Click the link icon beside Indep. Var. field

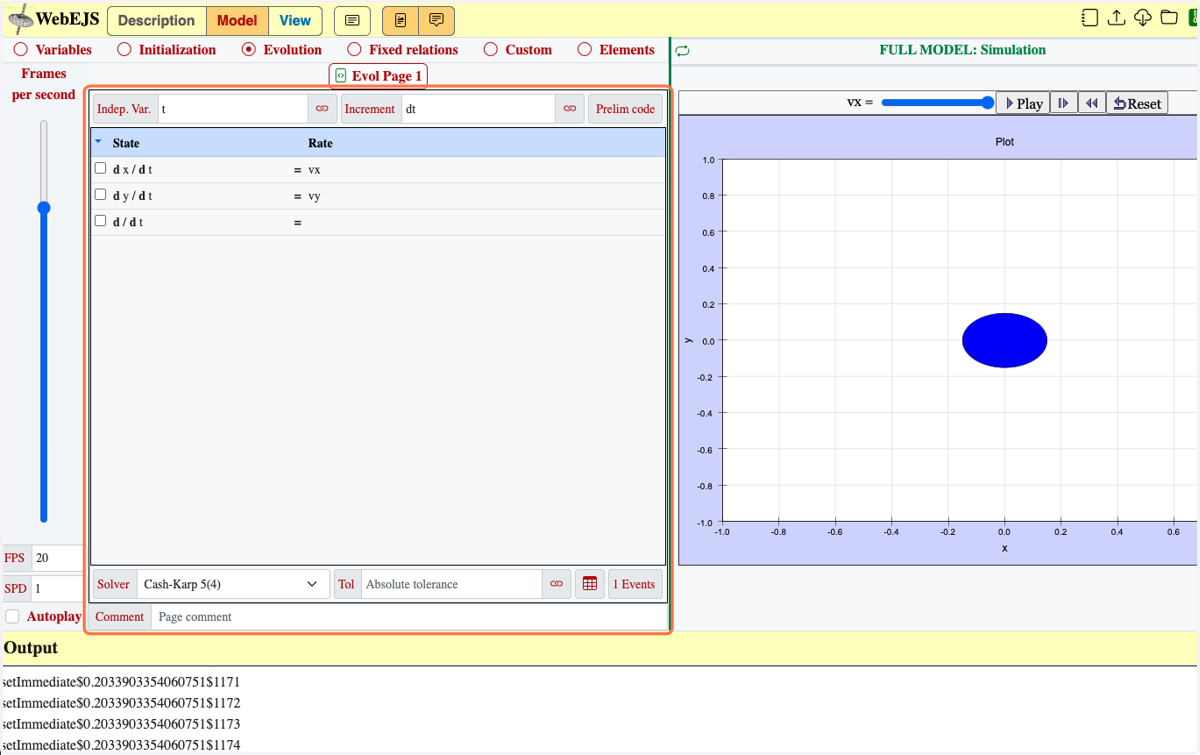(322, 109)
